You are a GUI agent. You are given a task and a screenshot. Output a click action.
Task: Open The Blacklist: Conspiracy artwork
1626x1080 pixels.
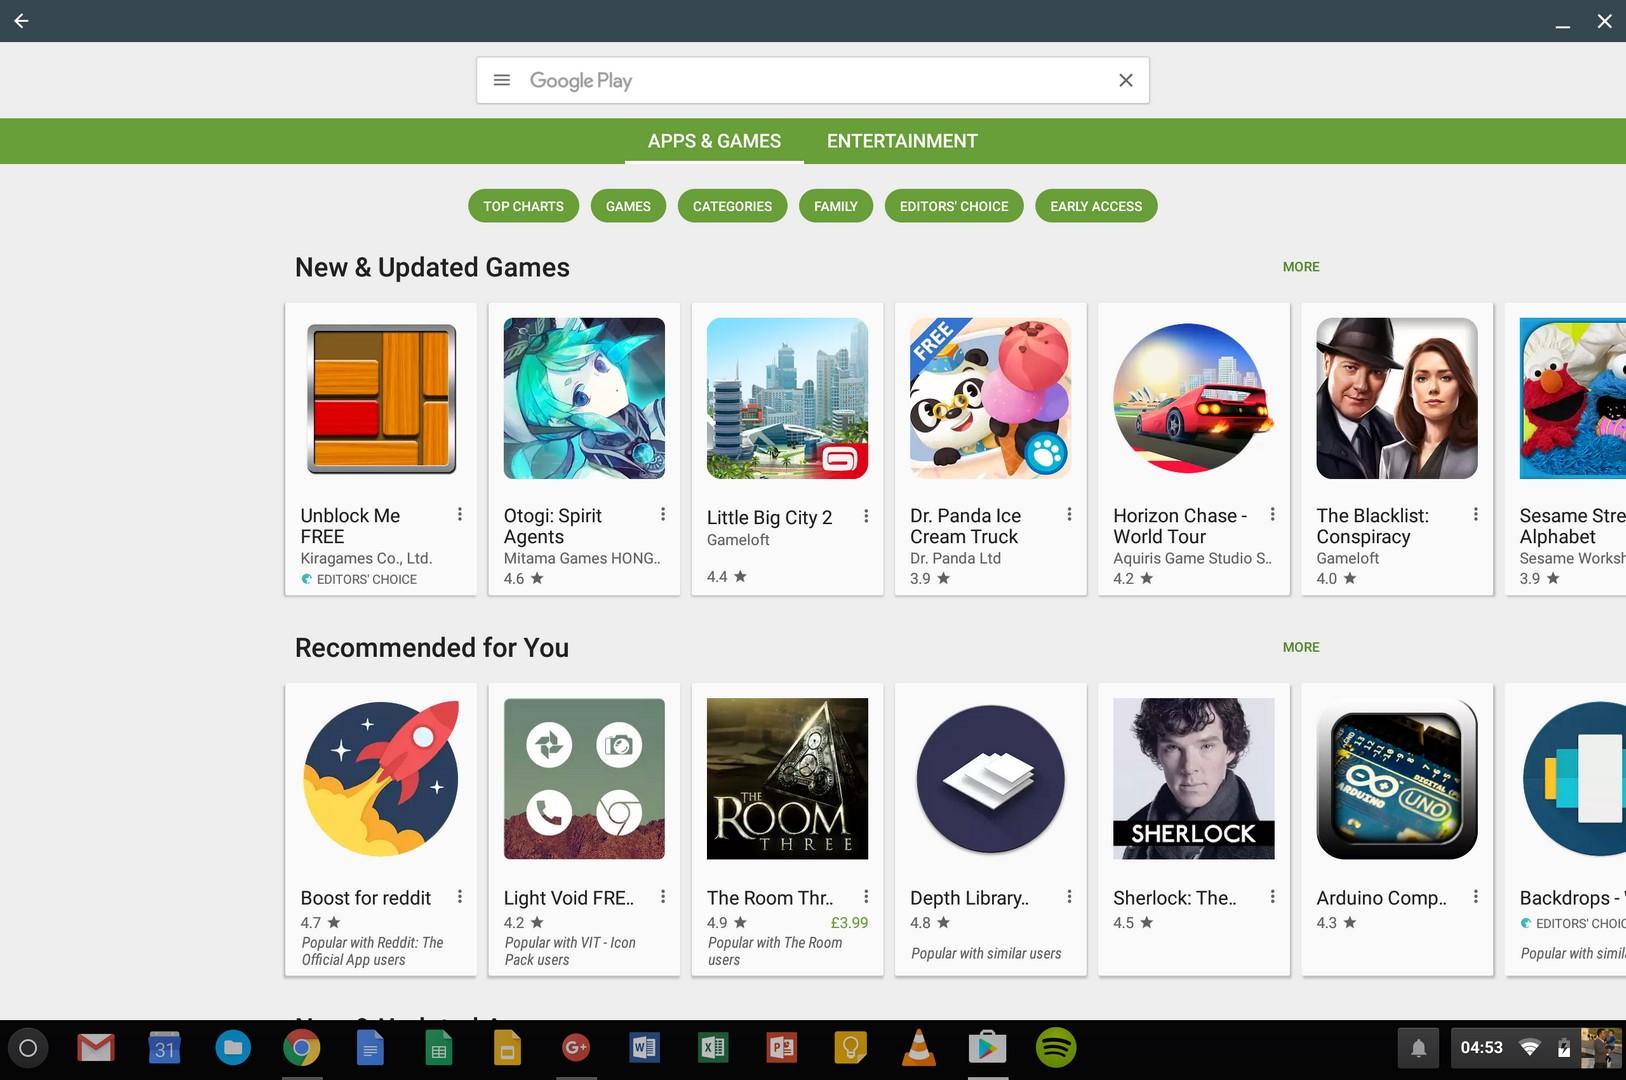pyautogui.click(x=1397, y=398)
